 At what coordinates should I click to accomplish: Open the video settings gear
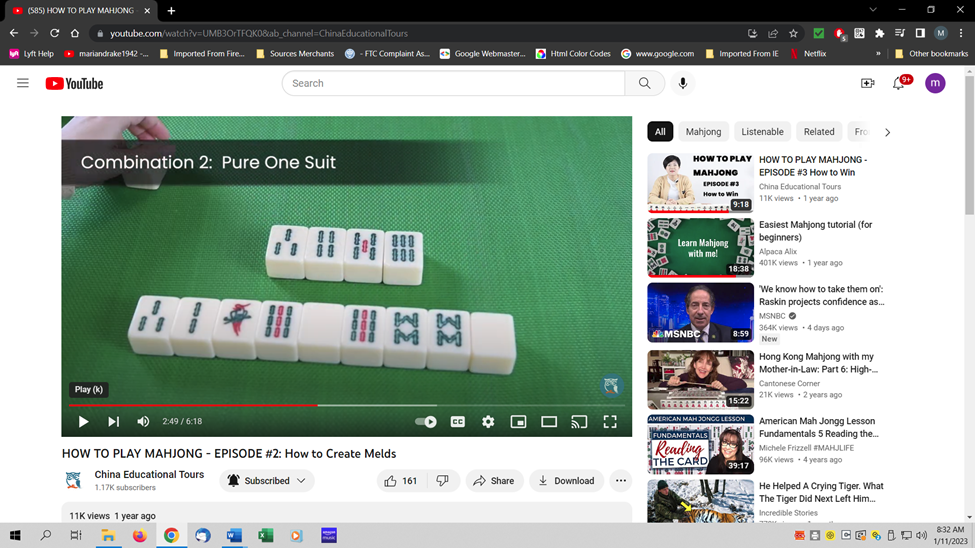(x=488, y=422)
